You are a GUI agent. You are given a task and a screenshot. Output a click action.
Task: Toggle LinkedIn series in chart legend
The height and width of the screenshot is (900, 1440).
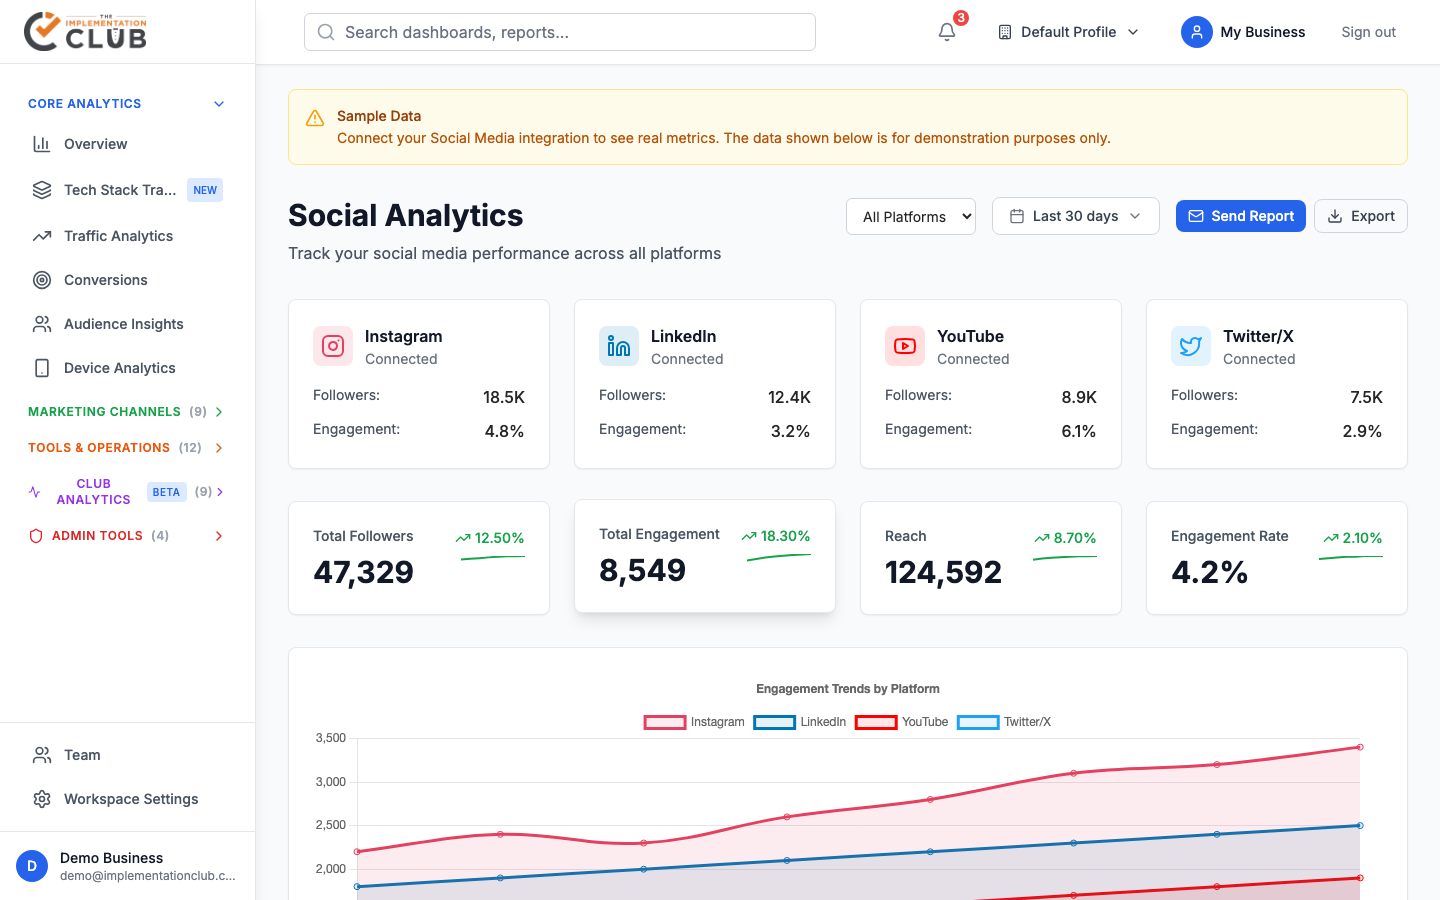pos(800,722)
